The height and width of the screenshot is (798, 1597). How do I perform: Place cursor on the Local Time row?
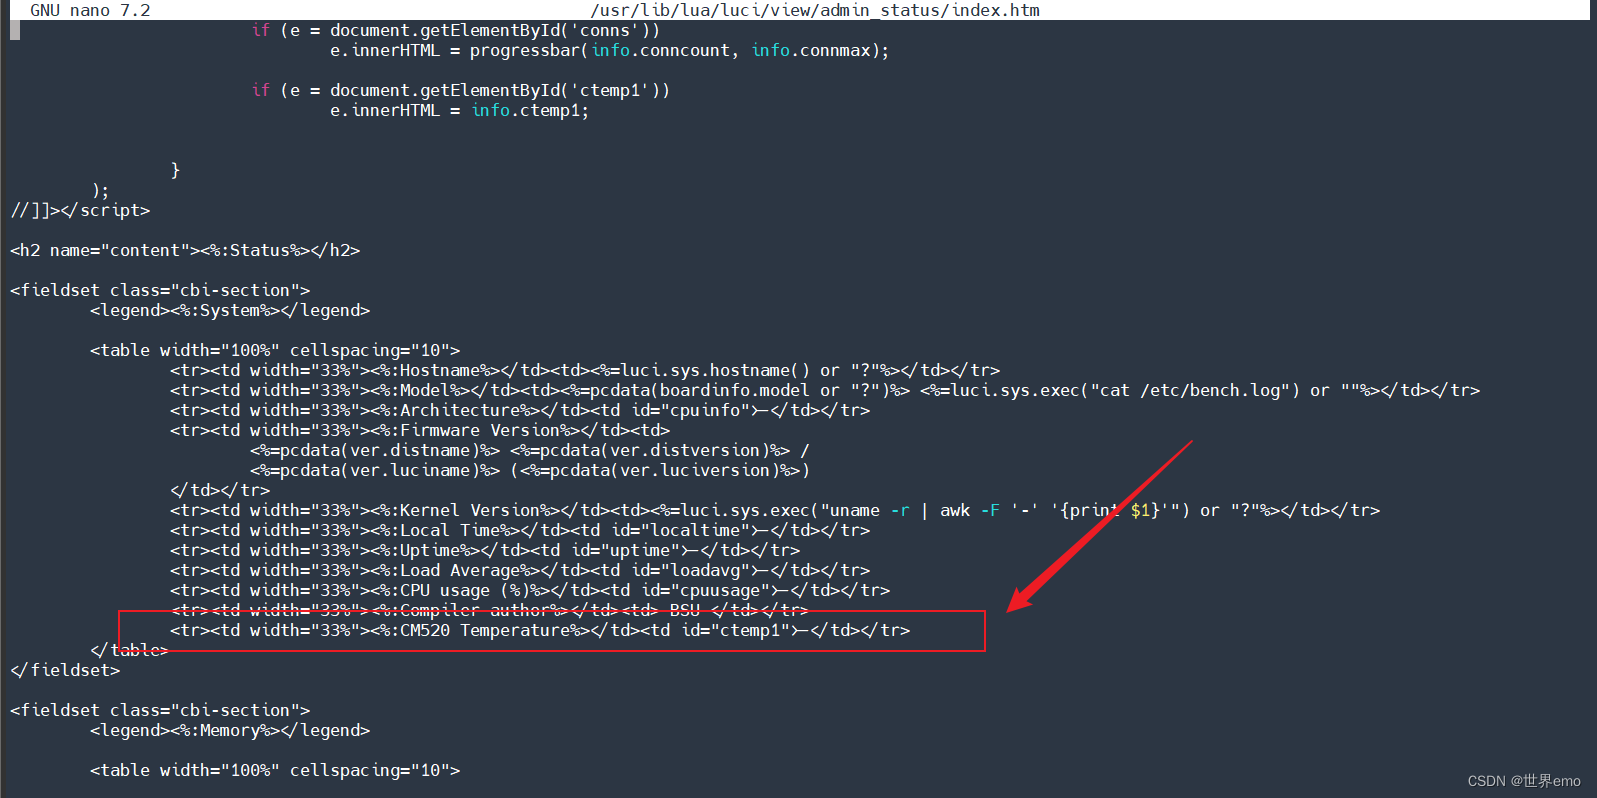tap(520, 530)
